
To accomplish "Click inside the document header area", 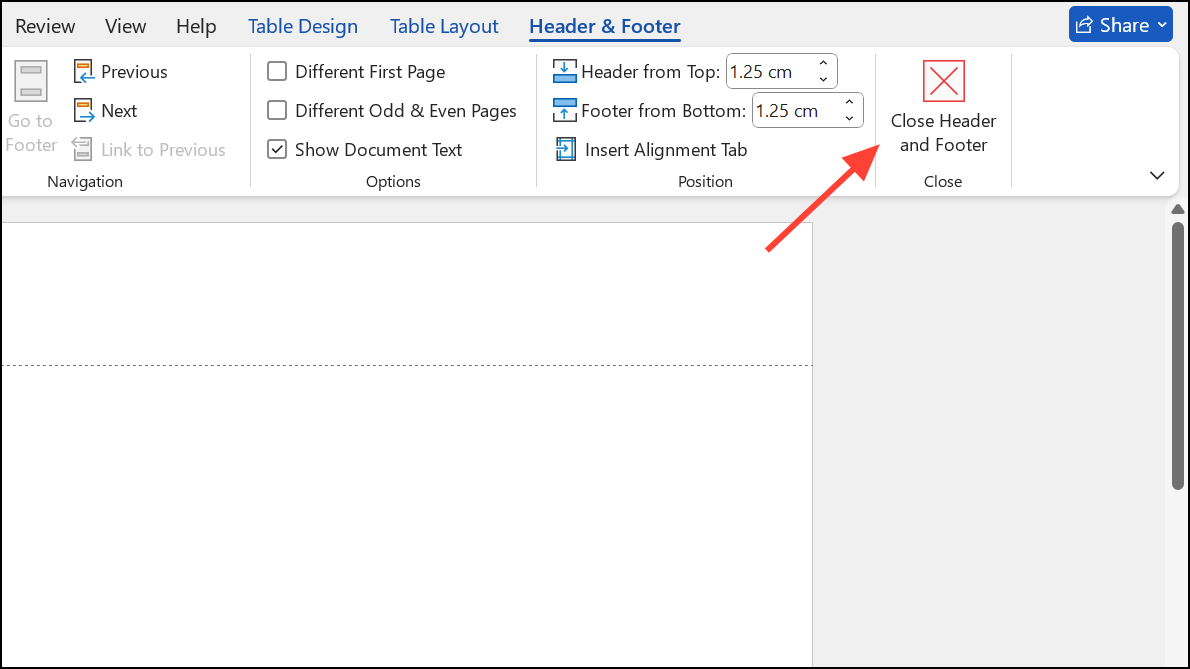I will pos(407,294).
